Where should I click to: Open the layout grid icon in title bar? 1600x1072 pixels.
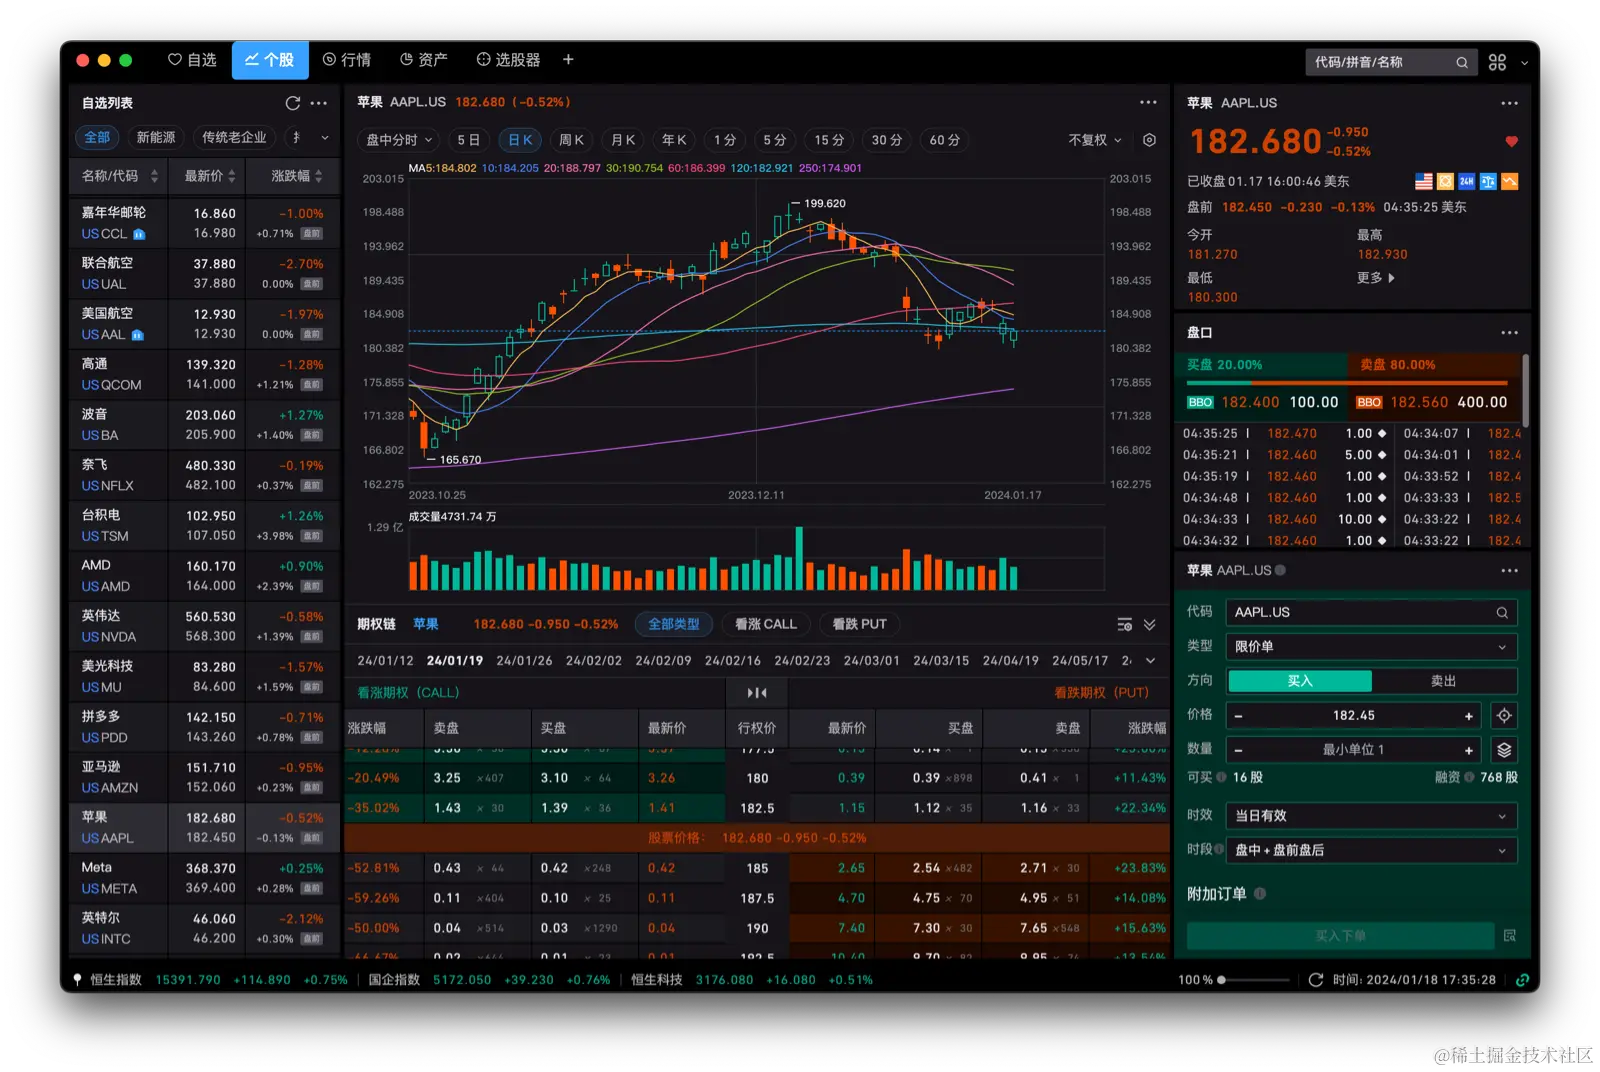[x=1497, y=62]
